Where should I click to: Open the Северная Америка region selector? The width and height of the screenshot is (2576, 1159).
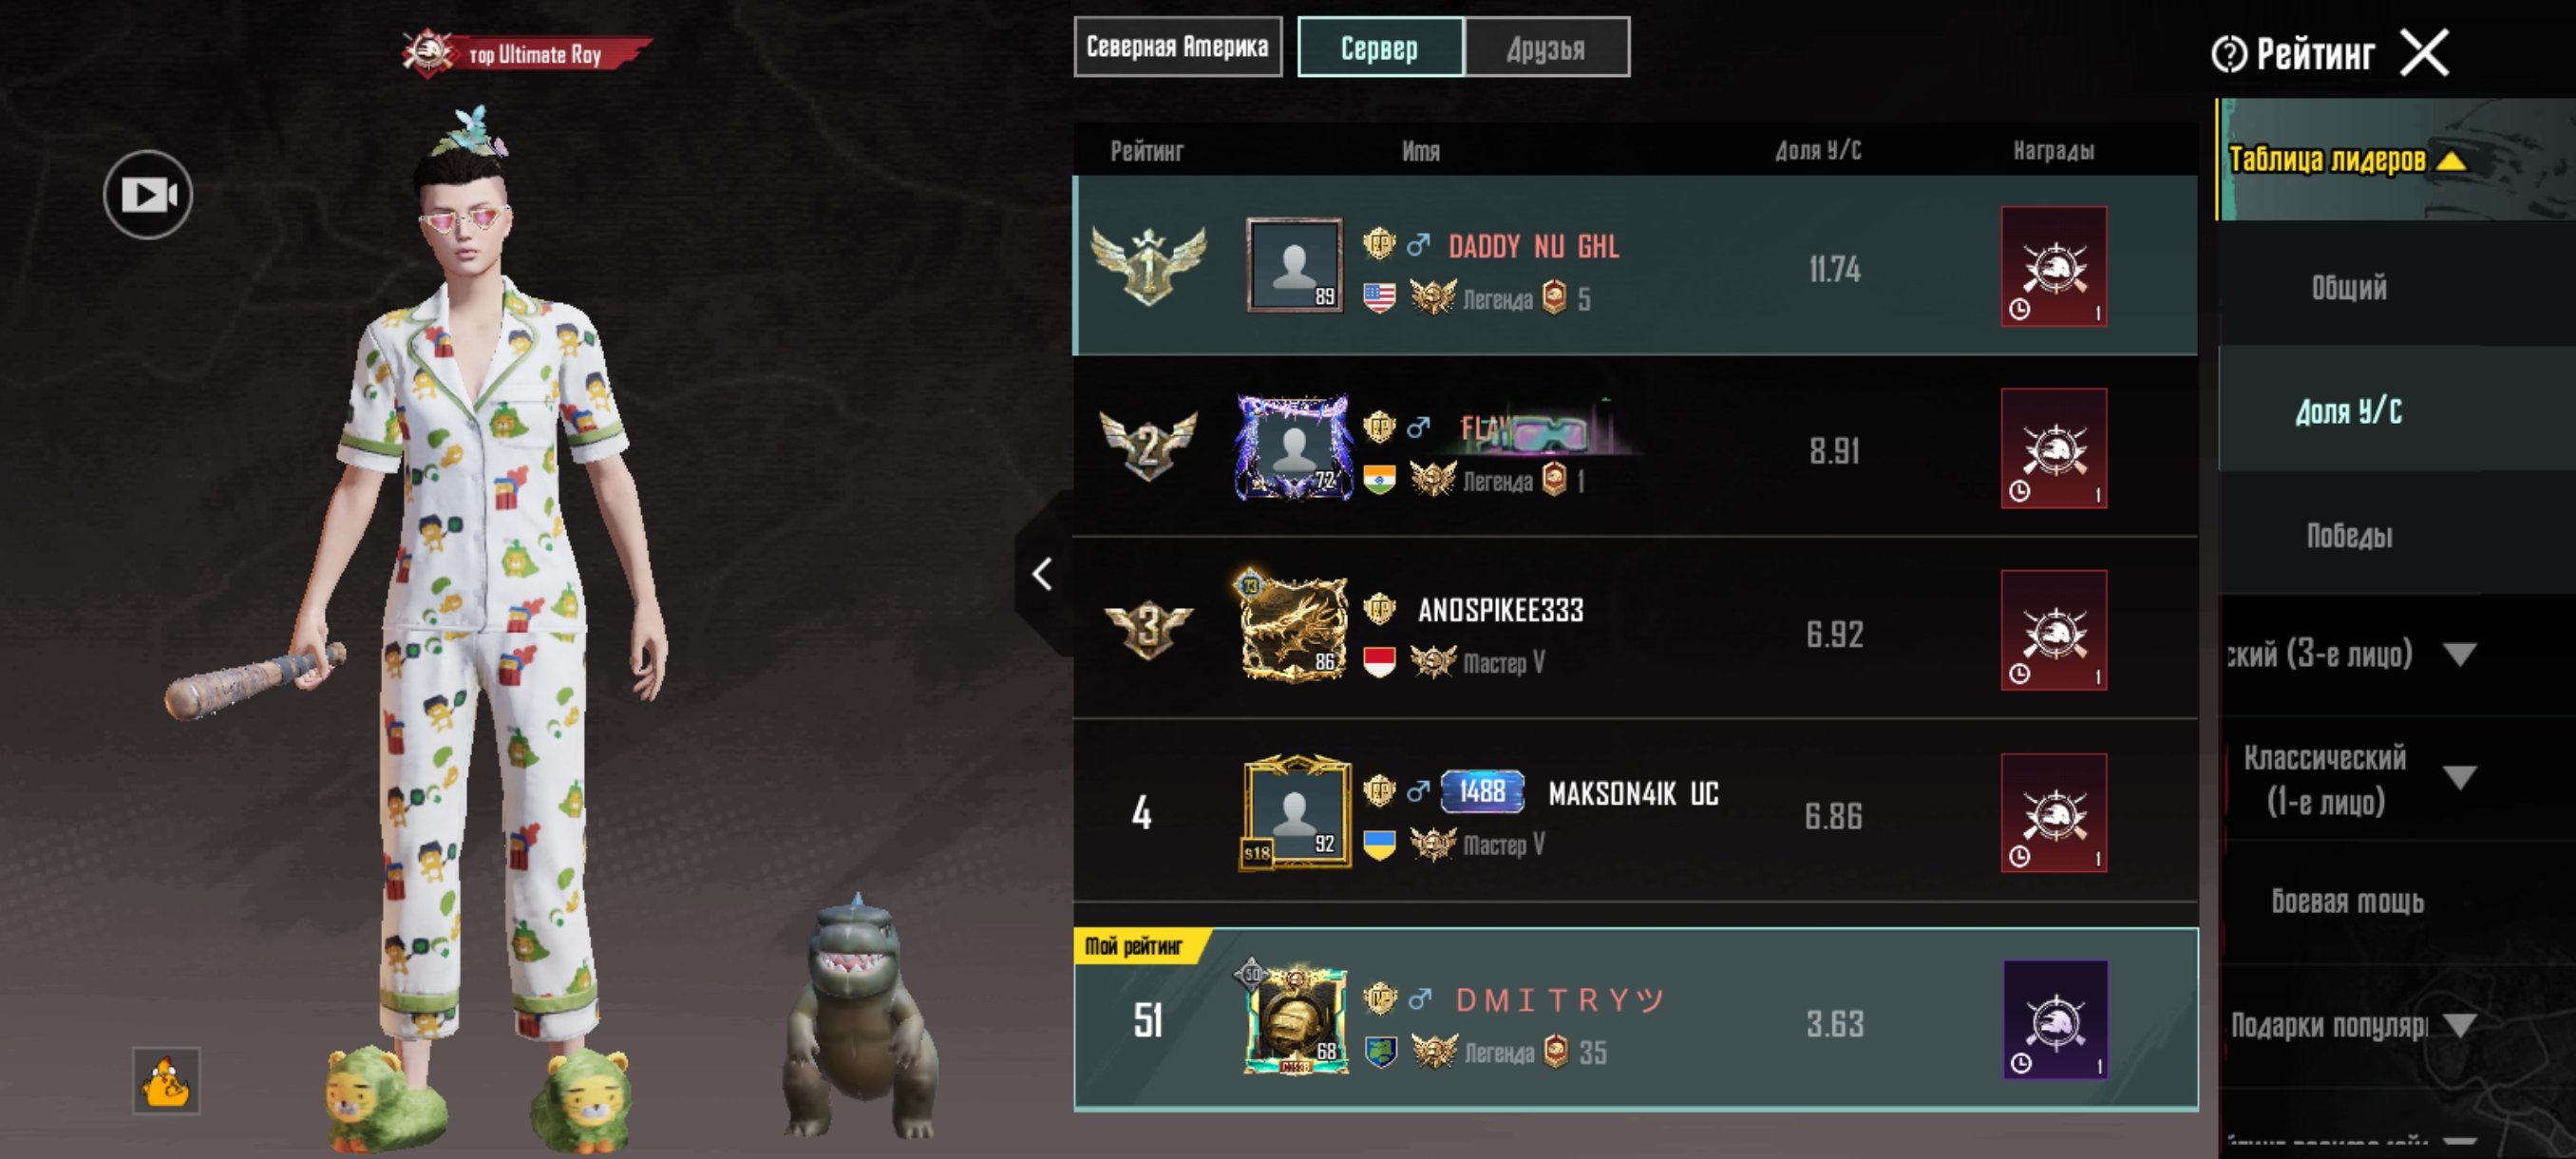pos(1177,46)
